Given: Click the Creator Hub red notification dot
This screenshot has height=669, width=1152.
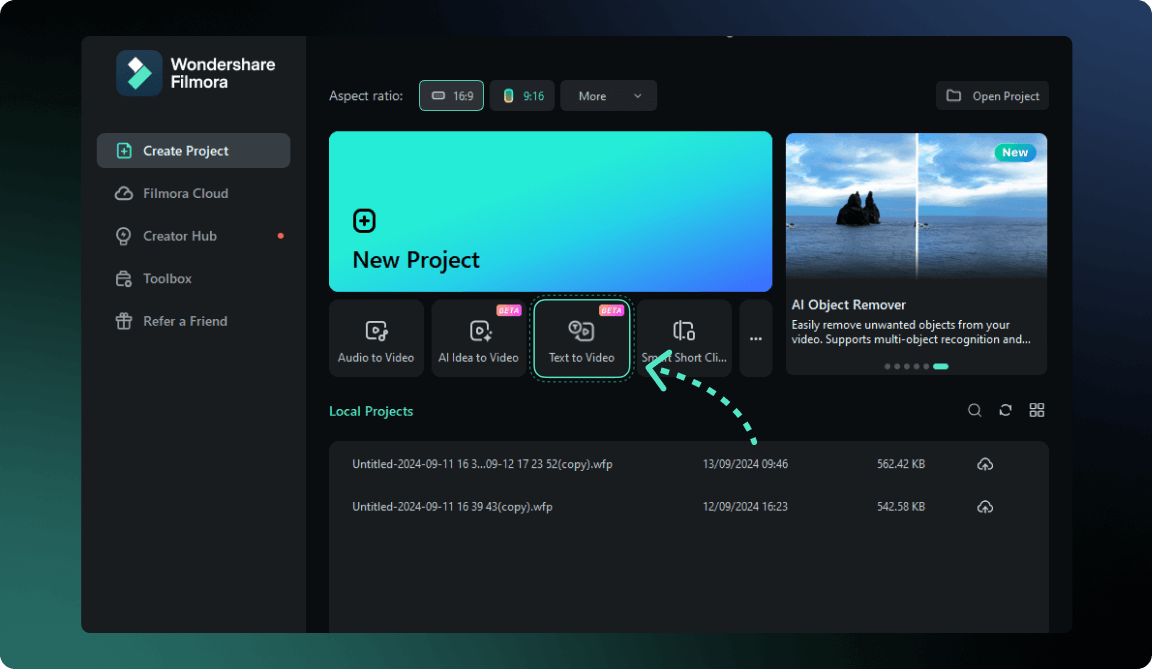Looking at the screenshot, I should (281, 236).
